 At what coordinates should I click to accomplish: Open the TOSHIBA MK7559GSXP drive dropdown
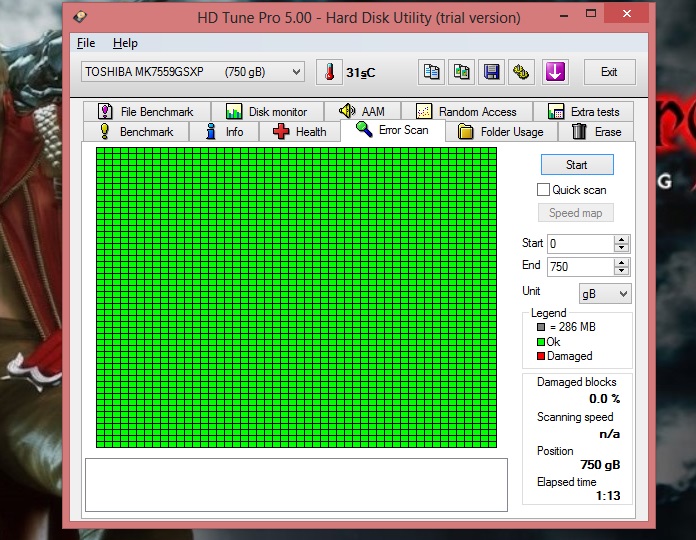tap(193, 72)
